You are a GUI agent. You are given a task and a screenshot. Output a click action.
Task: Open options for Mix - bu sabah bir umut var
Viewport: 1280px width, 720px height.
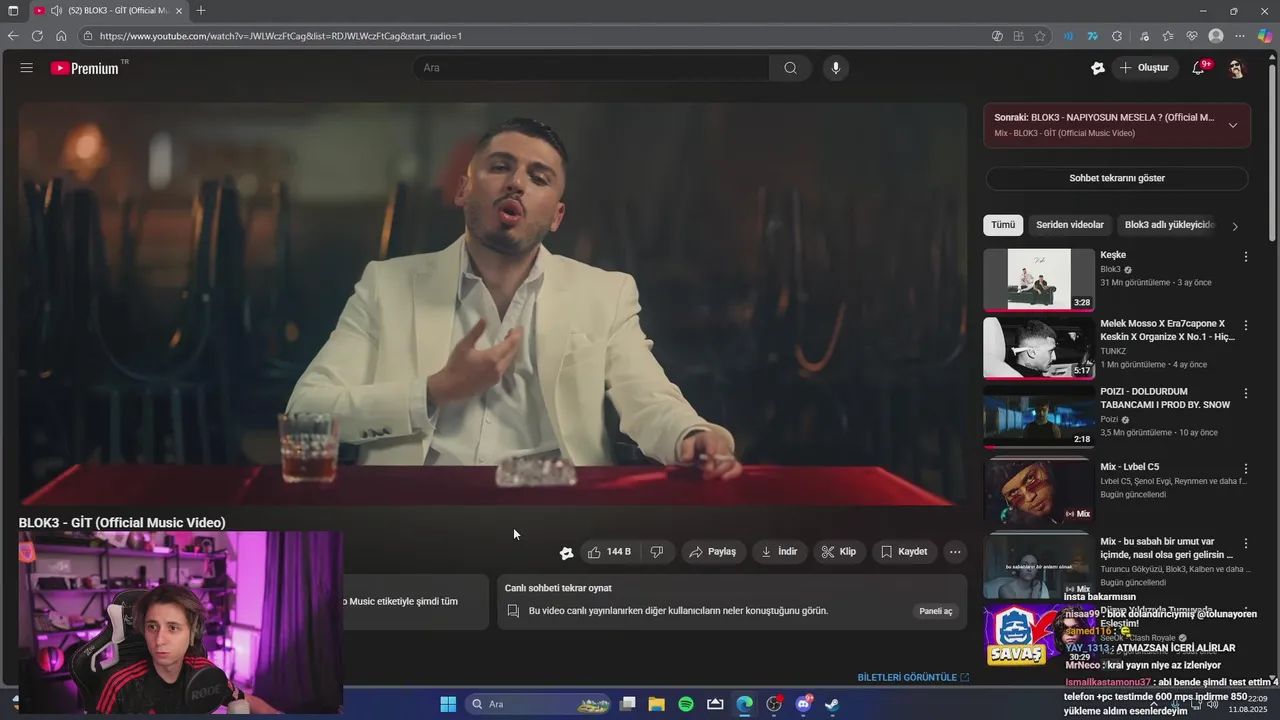pos(1246,544)
